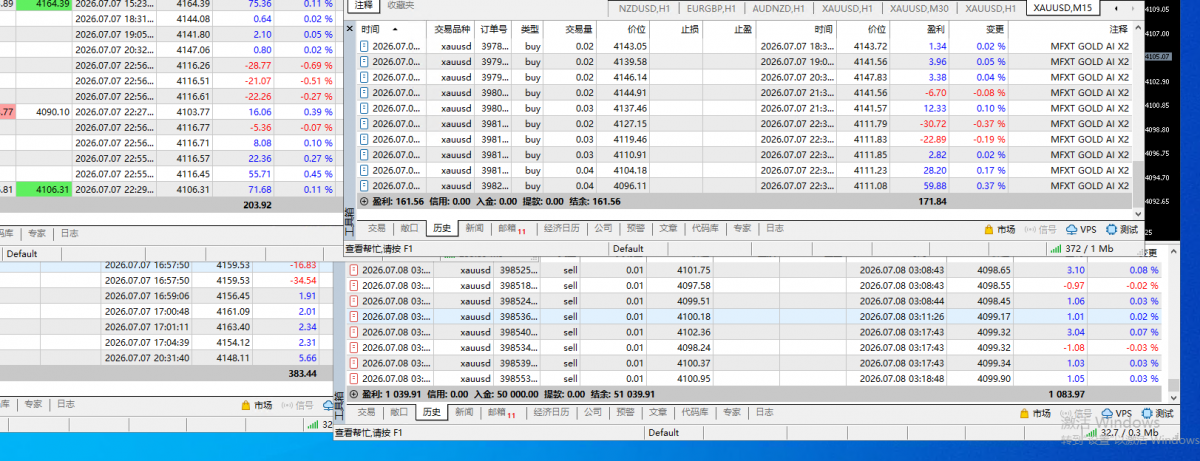The image size is (1200, 461).
Task: Open 测试 in the lower right window
Action: 1157,412
